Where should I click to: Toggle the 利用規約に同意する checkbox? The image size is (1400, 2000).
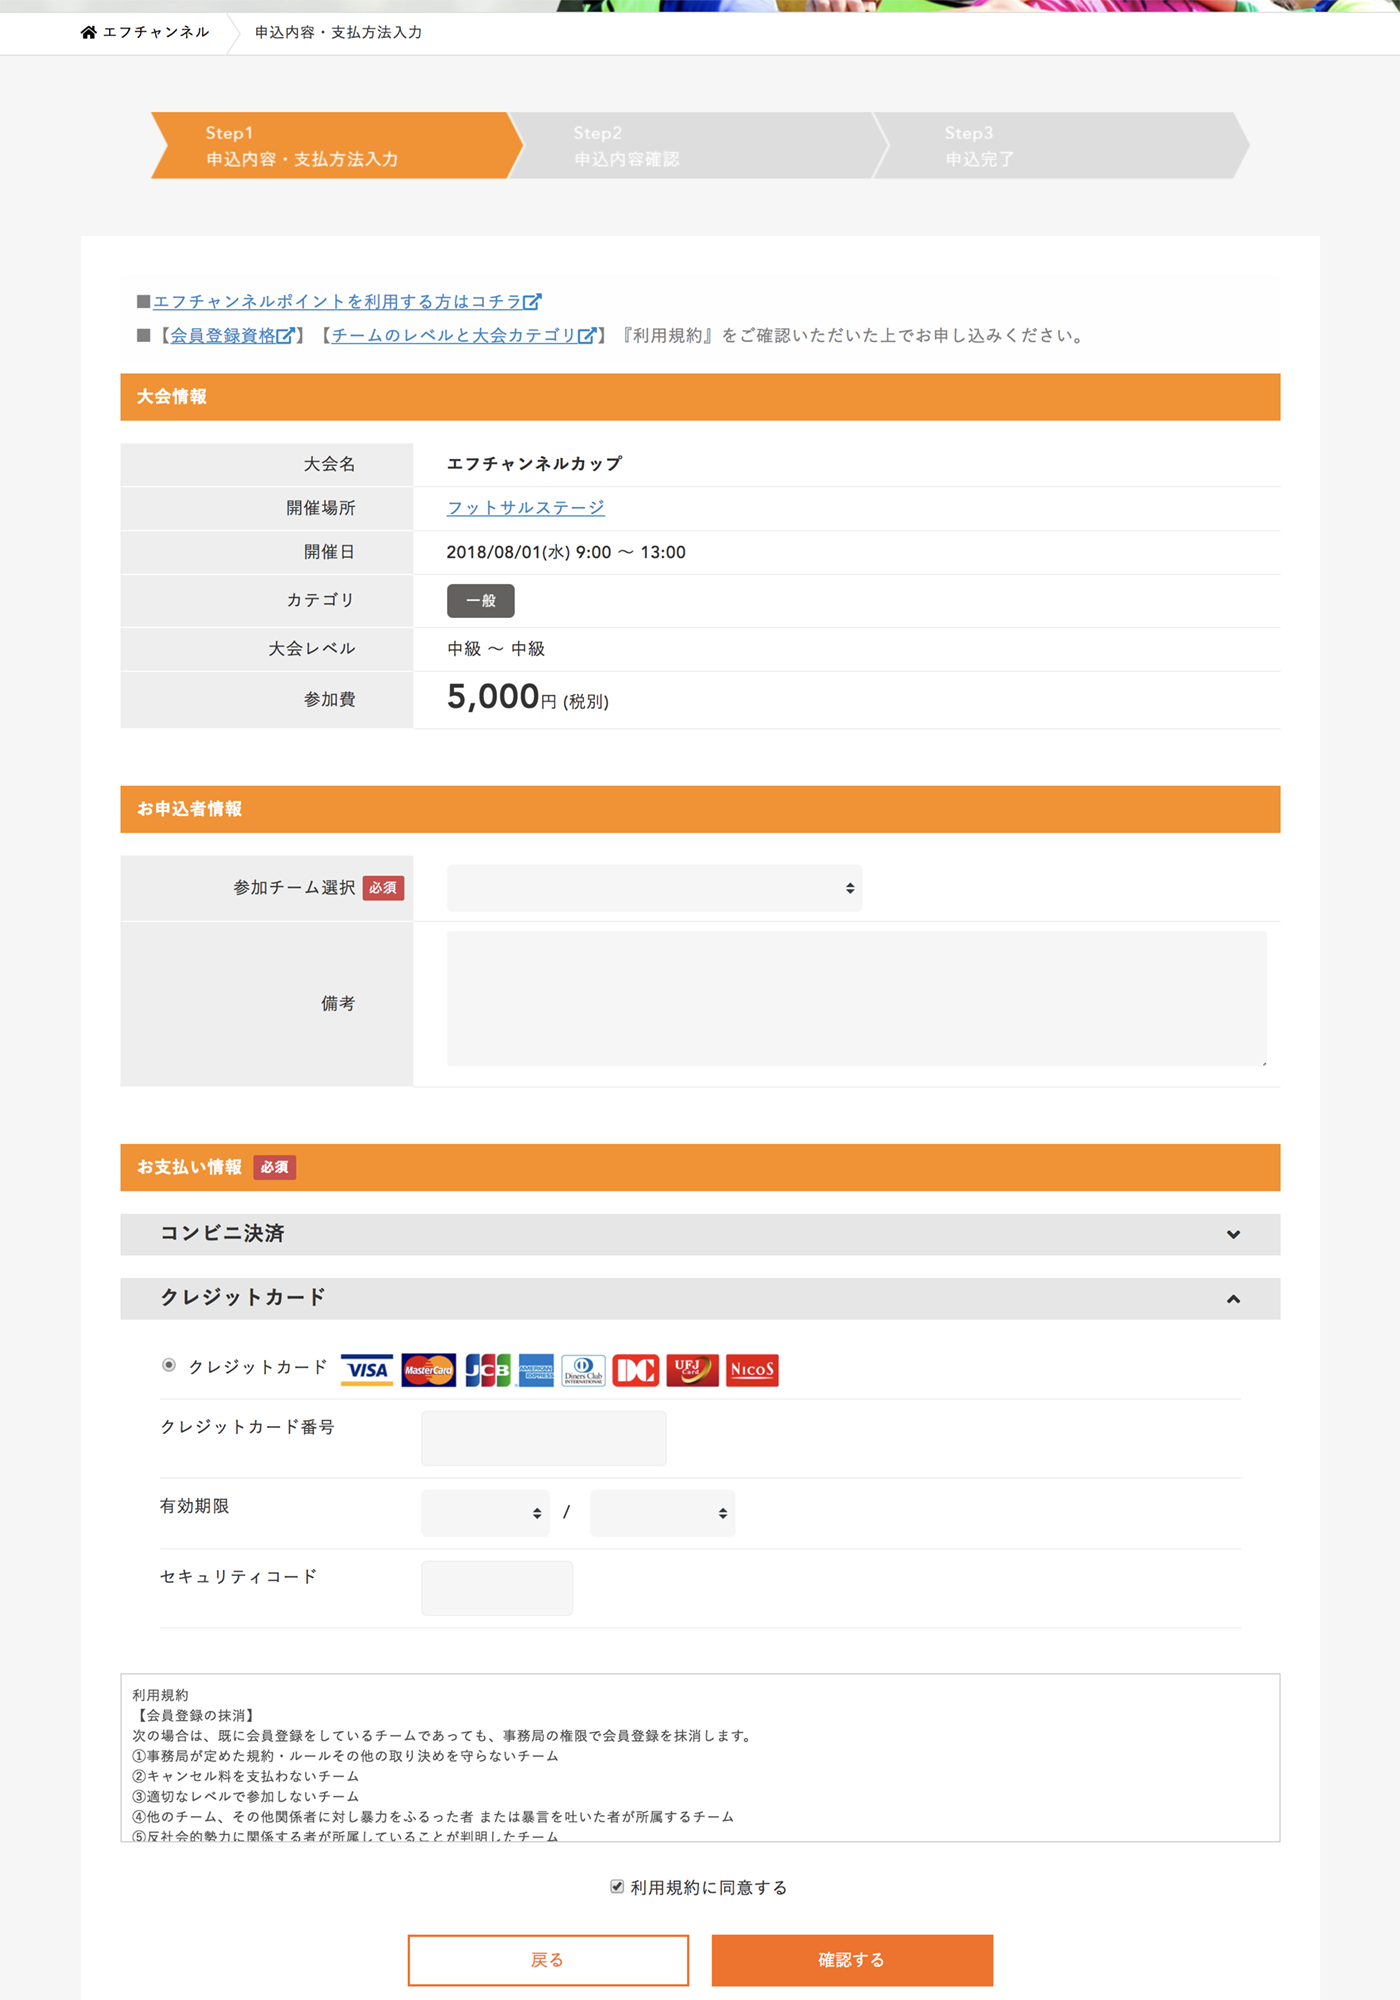pos(617,1886)
